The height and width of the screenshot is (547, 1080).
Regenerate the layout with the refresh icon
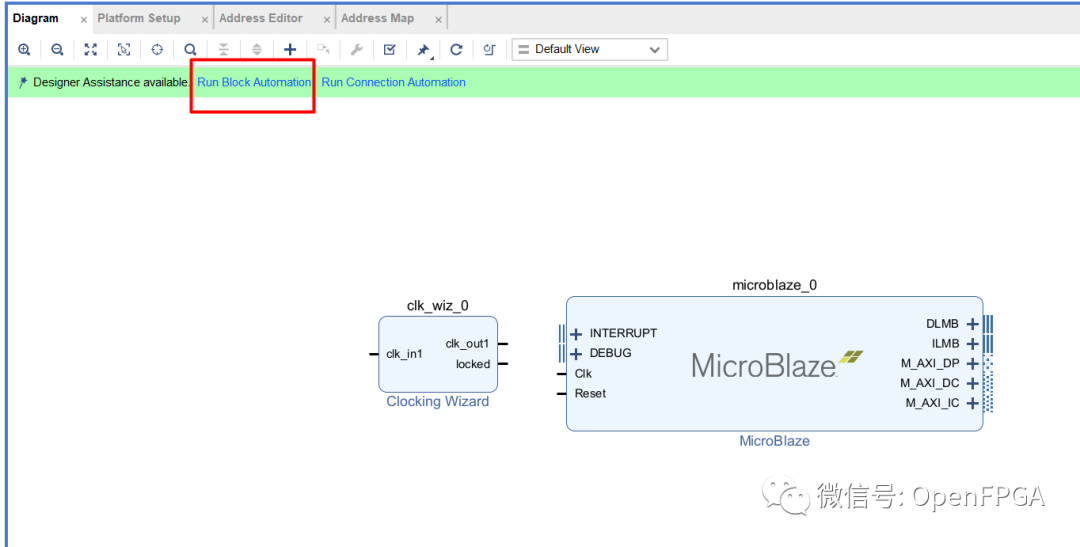coord(456,50)
